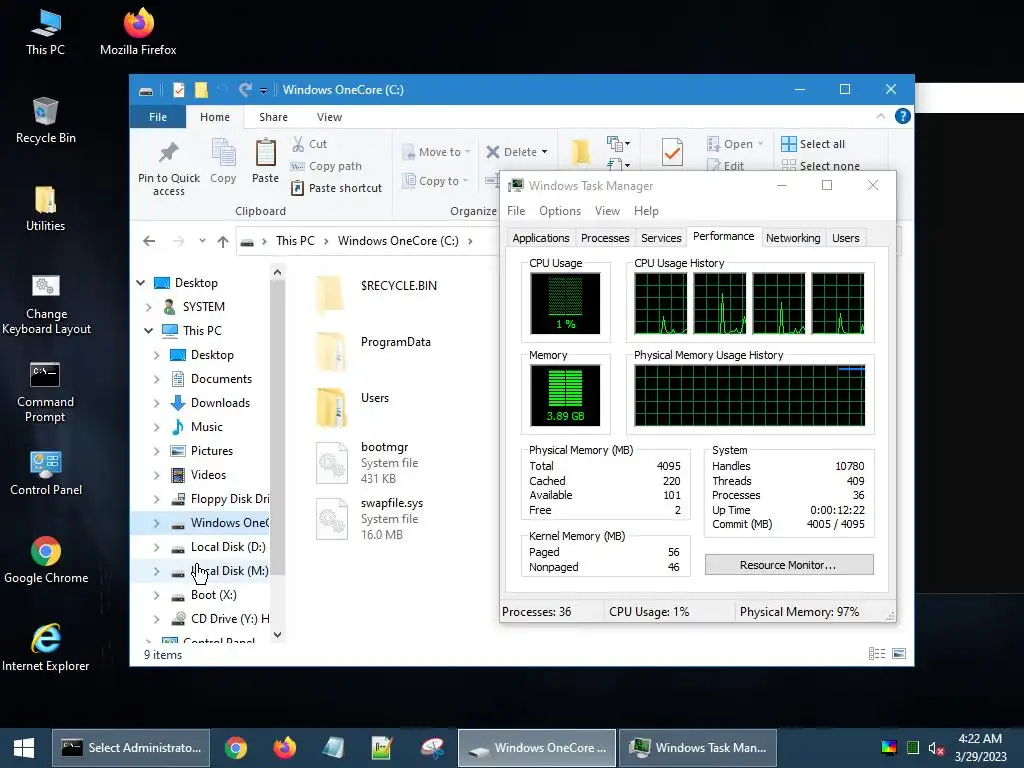1024x768 pixels.
Task: Open Customize Quick Access Toolbar dropdown
Action: click(263, 90)
